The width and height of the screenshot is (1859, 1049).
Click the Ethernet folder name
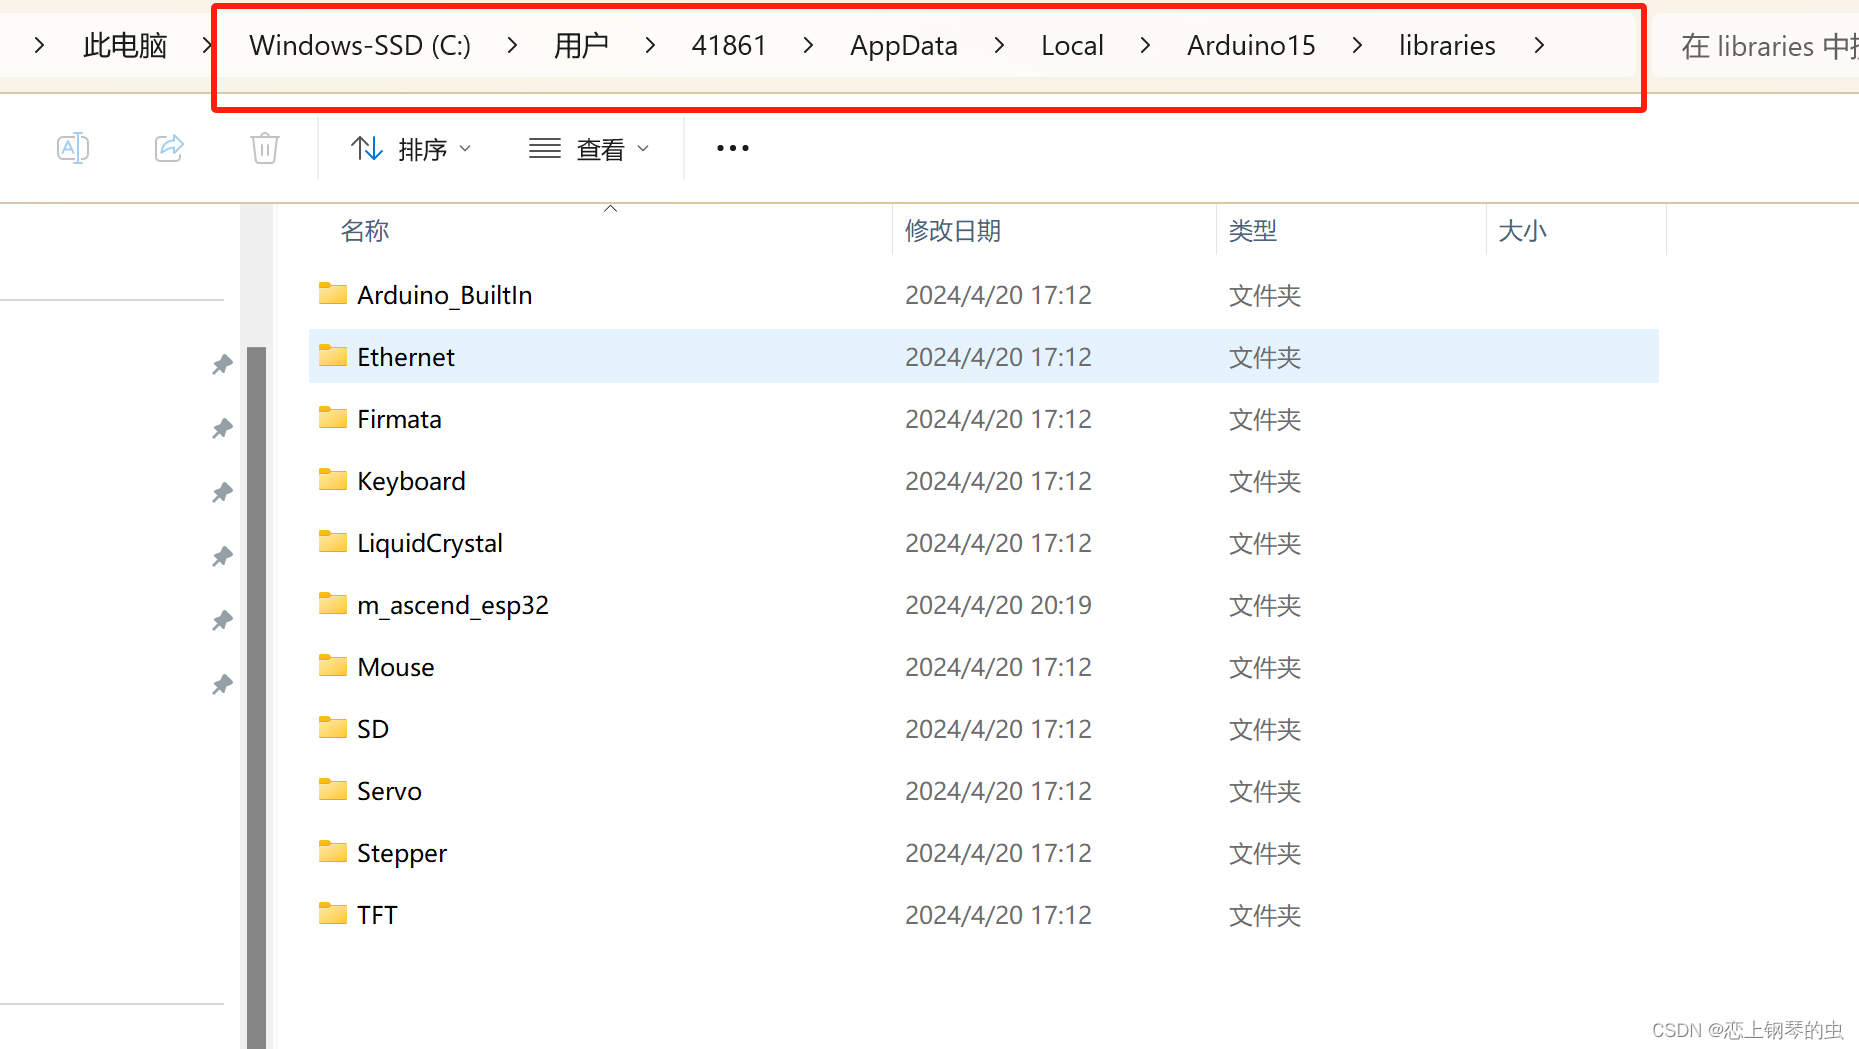406,357
